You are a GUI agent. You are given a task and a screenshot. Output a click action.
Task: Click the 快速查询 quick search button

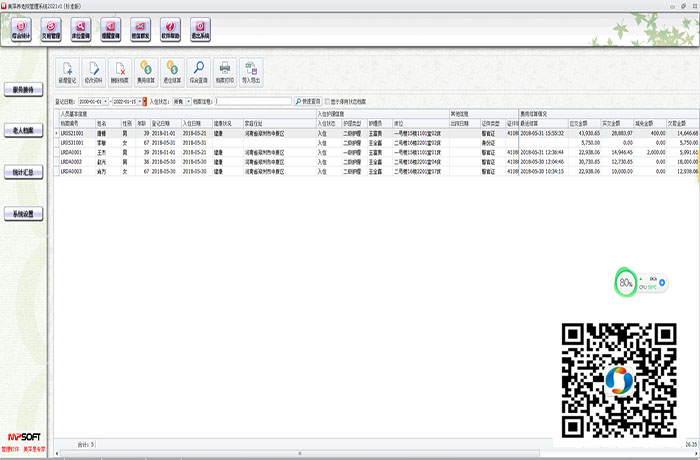click(x=308, y=102)
